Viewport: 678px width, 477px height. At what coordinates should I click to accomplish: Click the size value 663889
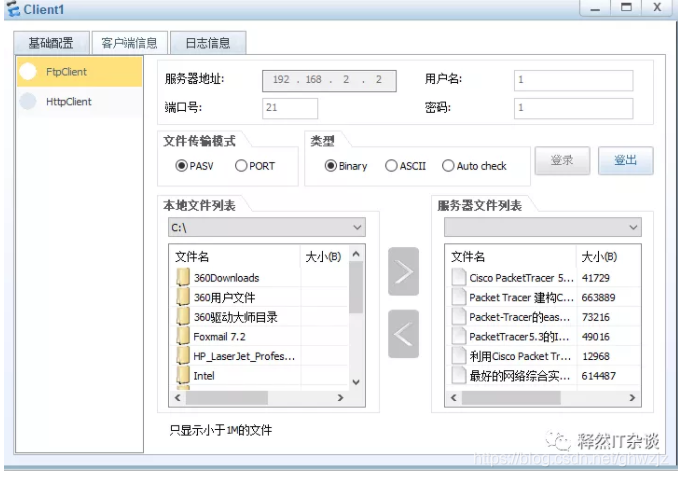pos(598,298)
